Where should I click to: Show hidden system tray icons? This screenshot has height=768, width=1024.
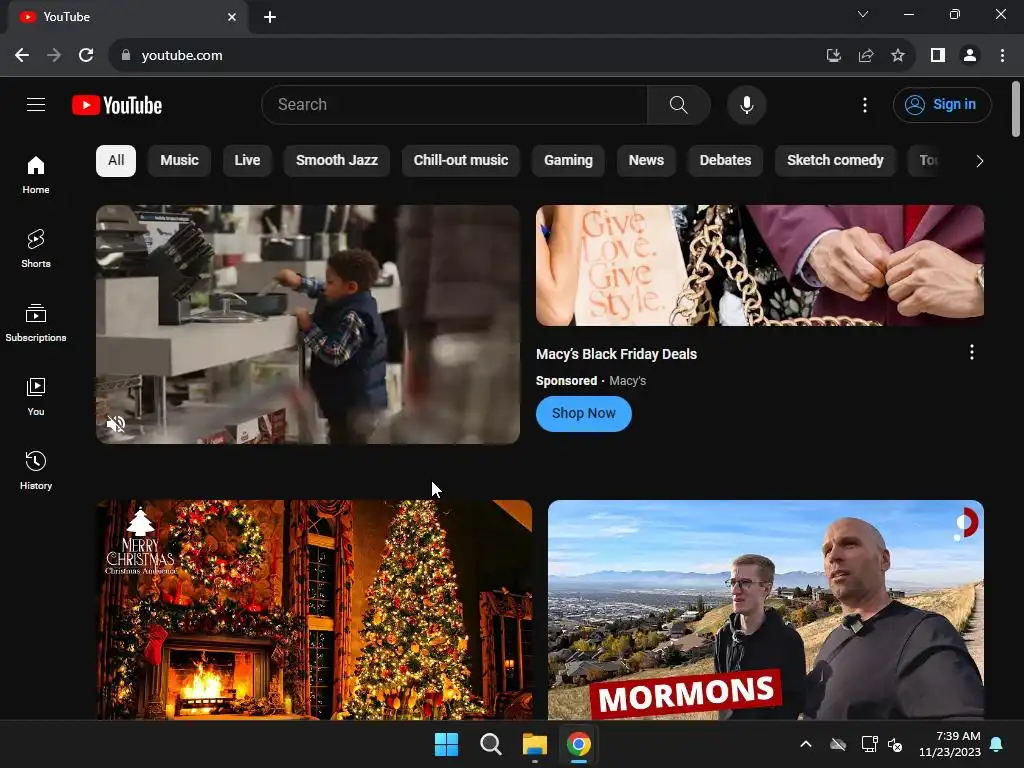pyautogui.click(x=806, y=744)
